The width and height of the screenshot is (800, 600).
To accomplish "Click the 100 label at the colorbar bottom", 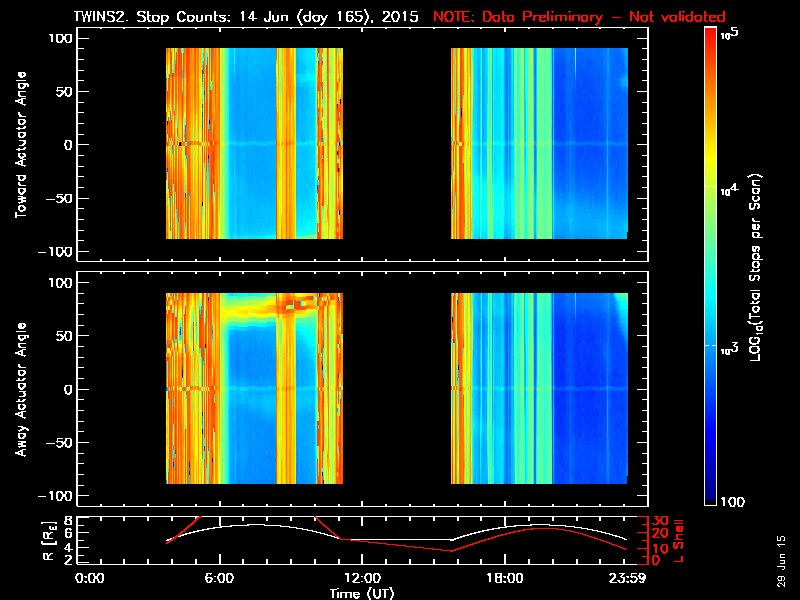I will tap(732, 502).
